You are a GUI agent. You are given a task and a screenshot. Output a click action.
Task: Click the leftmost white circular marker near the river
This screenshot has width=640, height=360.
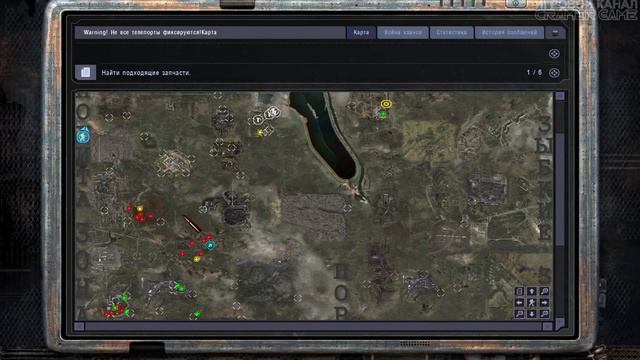(x=258, y=120)
